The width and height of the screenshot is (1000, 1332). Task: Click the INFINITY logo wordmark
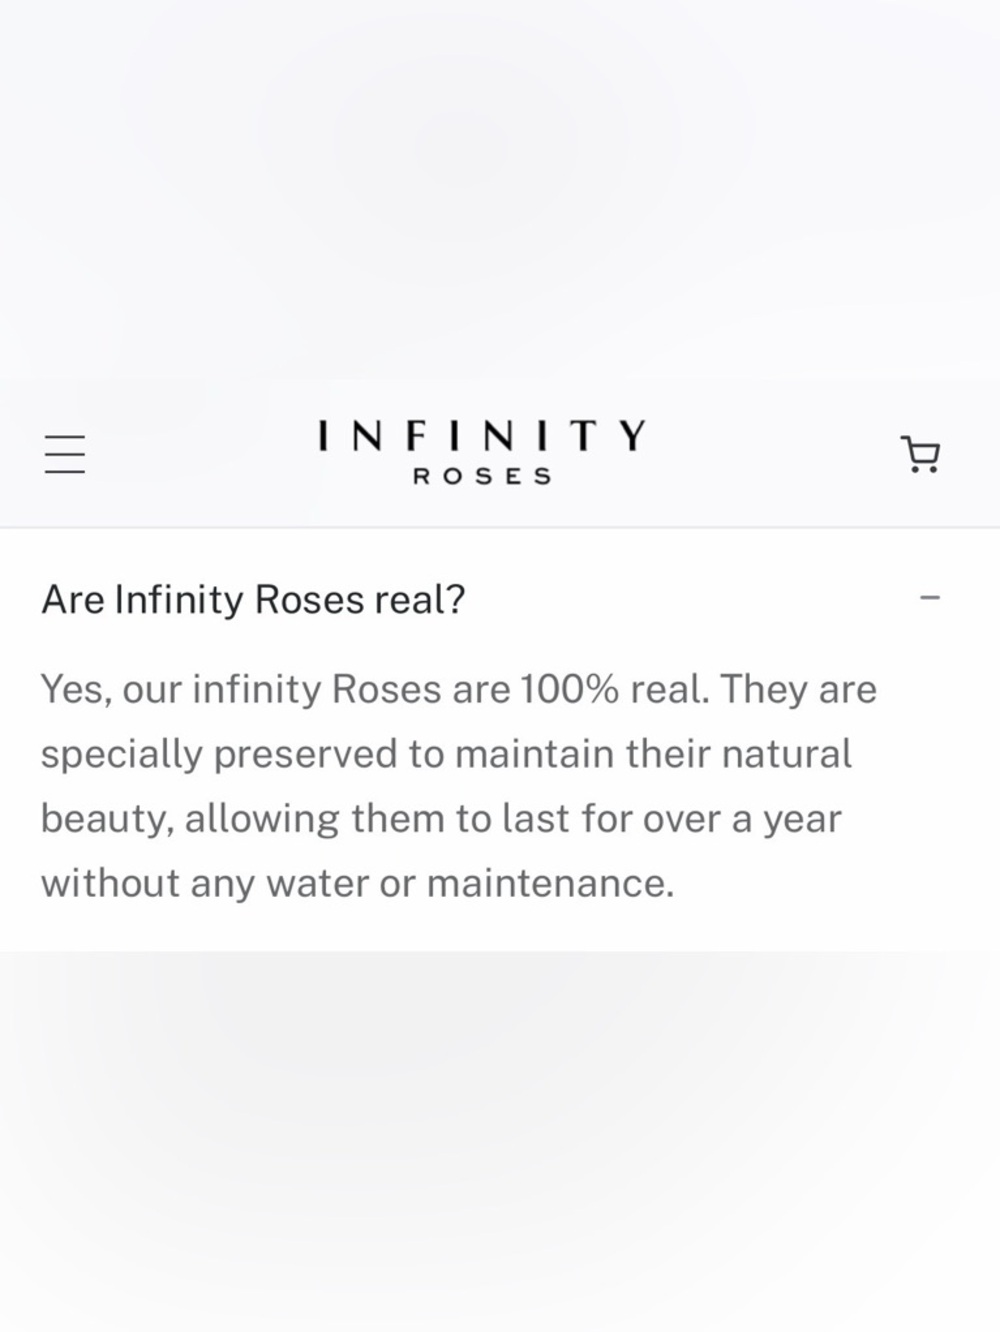[x=482, y=436]
